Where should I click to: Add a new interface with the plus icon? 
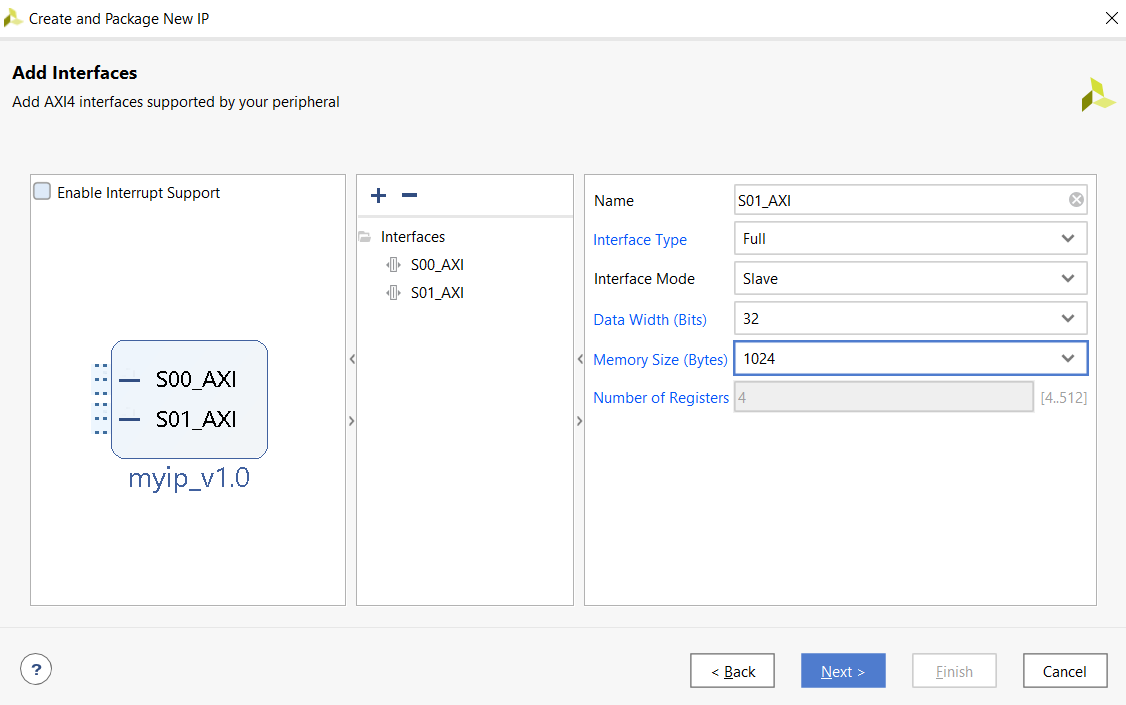coord(378,195)
